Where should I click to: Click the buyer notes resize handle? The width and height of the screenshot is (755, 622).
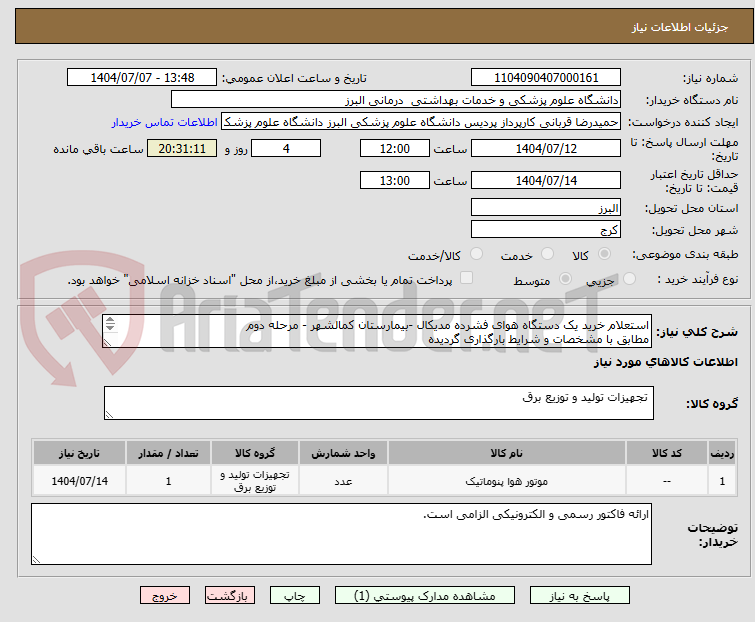(x=38, y=559)
